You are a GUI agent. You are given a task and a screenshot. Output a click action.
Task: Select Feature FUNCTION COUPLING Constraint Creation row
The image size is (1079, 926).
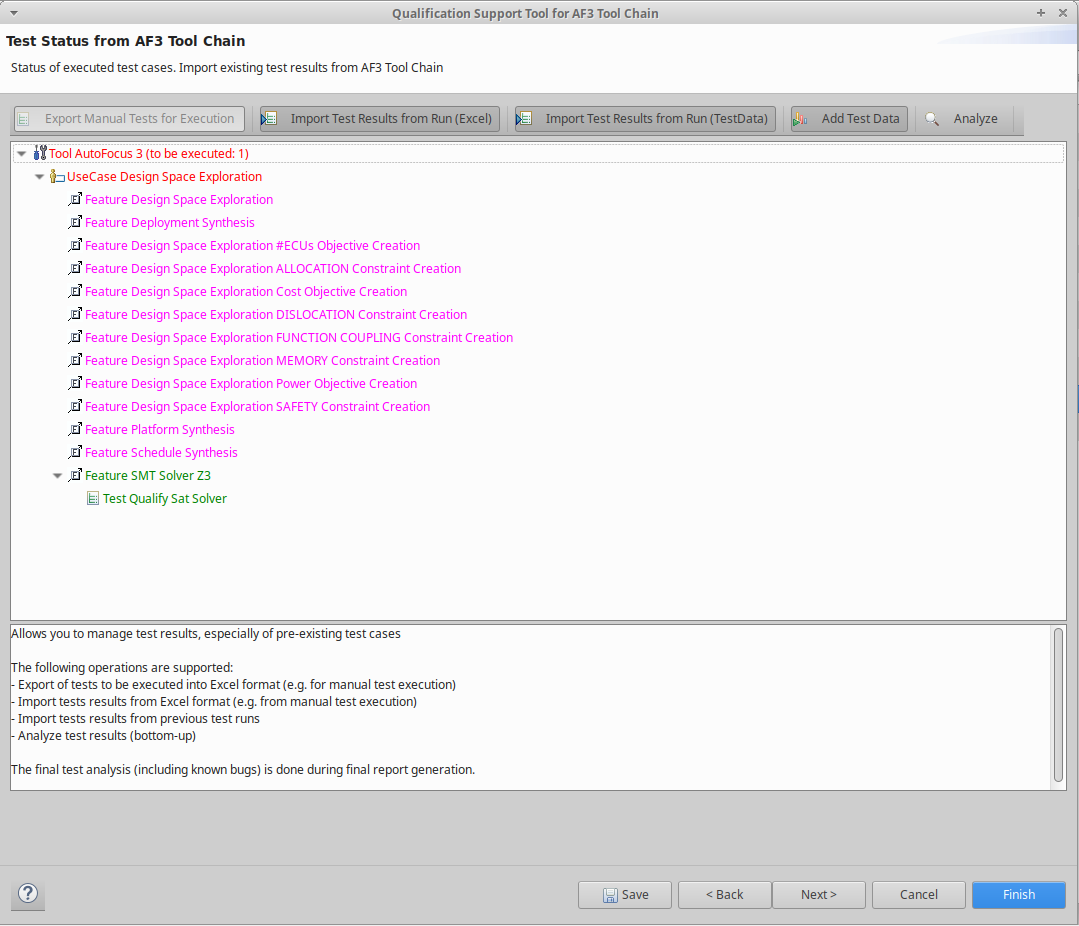(299, 338)
